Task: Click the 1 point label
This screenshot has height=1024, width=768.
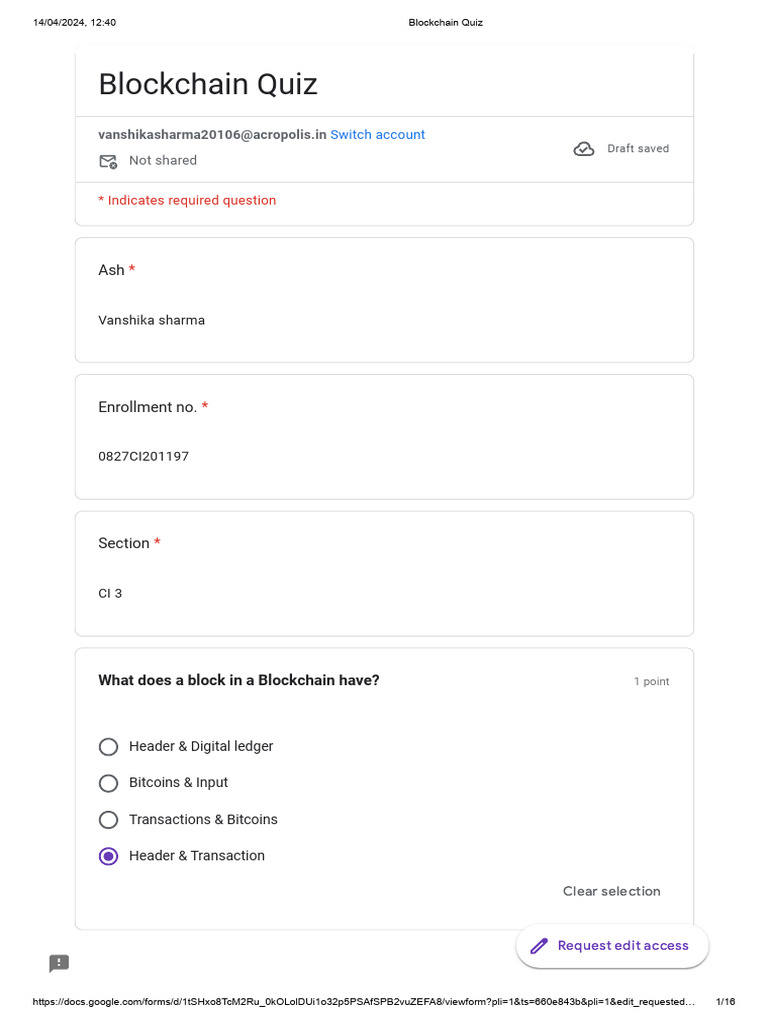Action: point(651,682)
